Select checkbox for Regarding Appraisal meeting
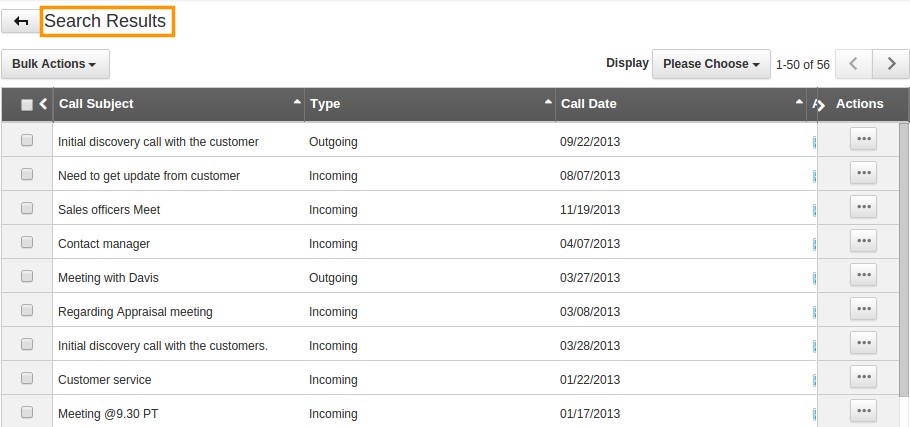Image resolution: width=910 pixels, height=427 pixels. 27,310
